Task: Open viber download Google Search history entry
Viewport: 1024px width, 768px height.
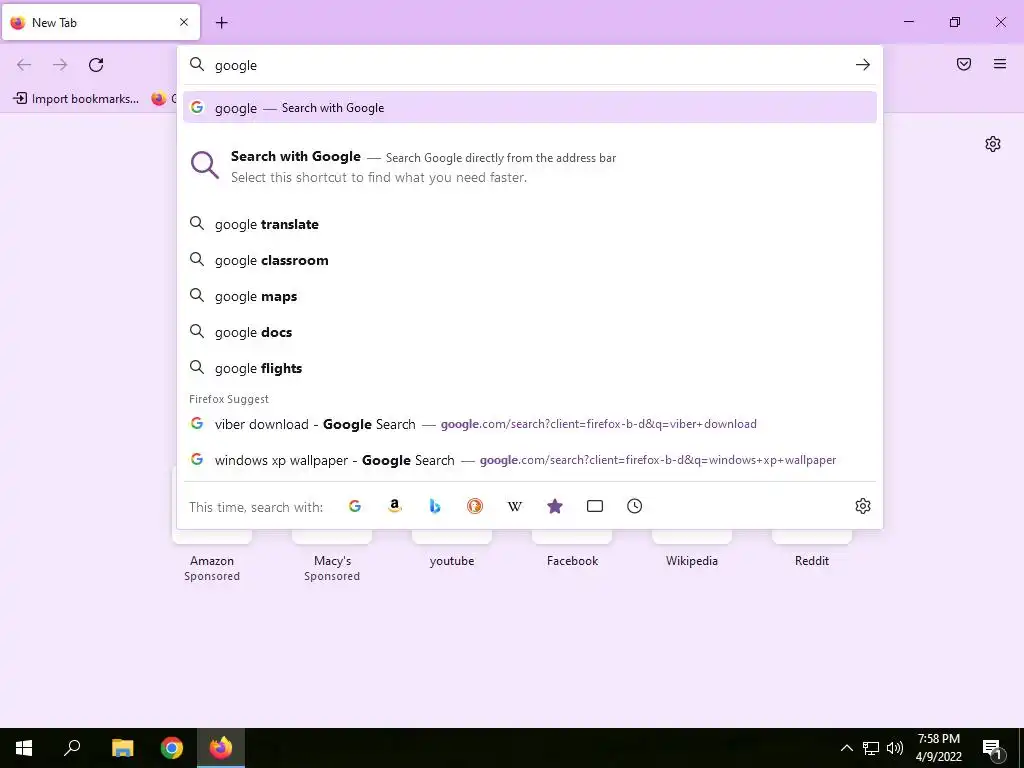Action: pyautogui.click(x=530, y=424)
